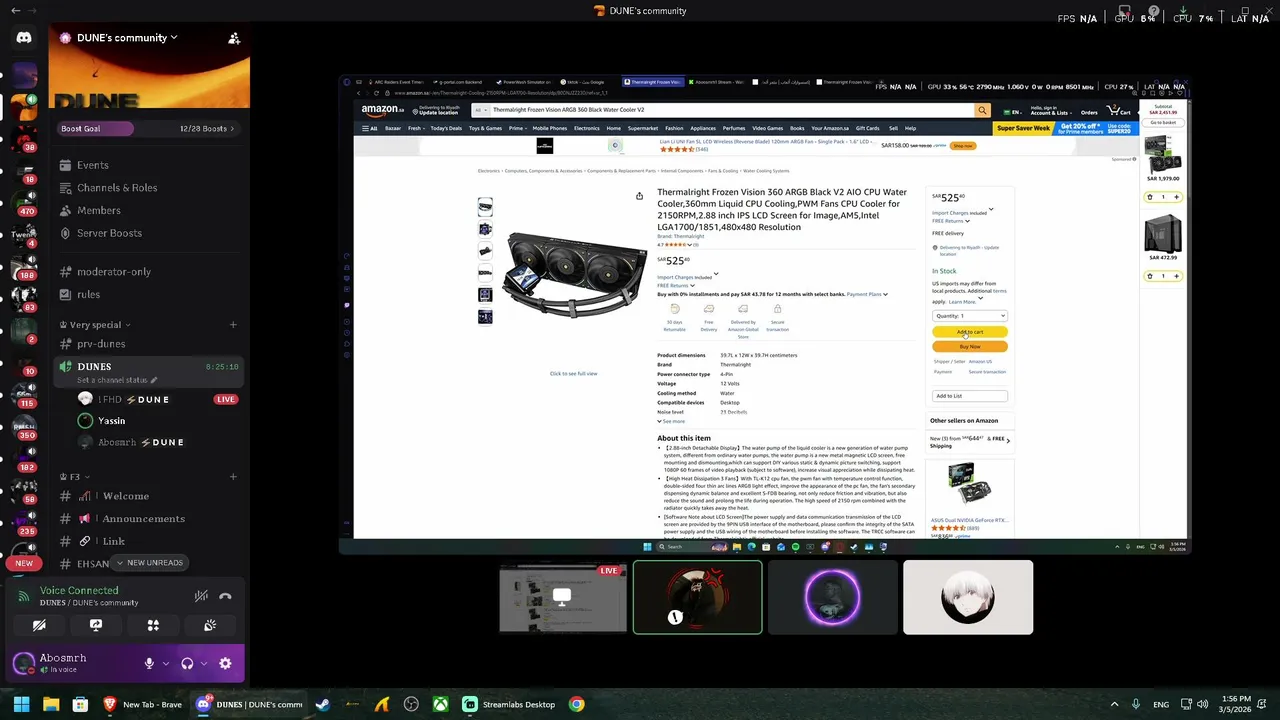Open Xbox app from taskbar
The height and width of the screenshot is (720, 1280).
[x=440, y=704]
